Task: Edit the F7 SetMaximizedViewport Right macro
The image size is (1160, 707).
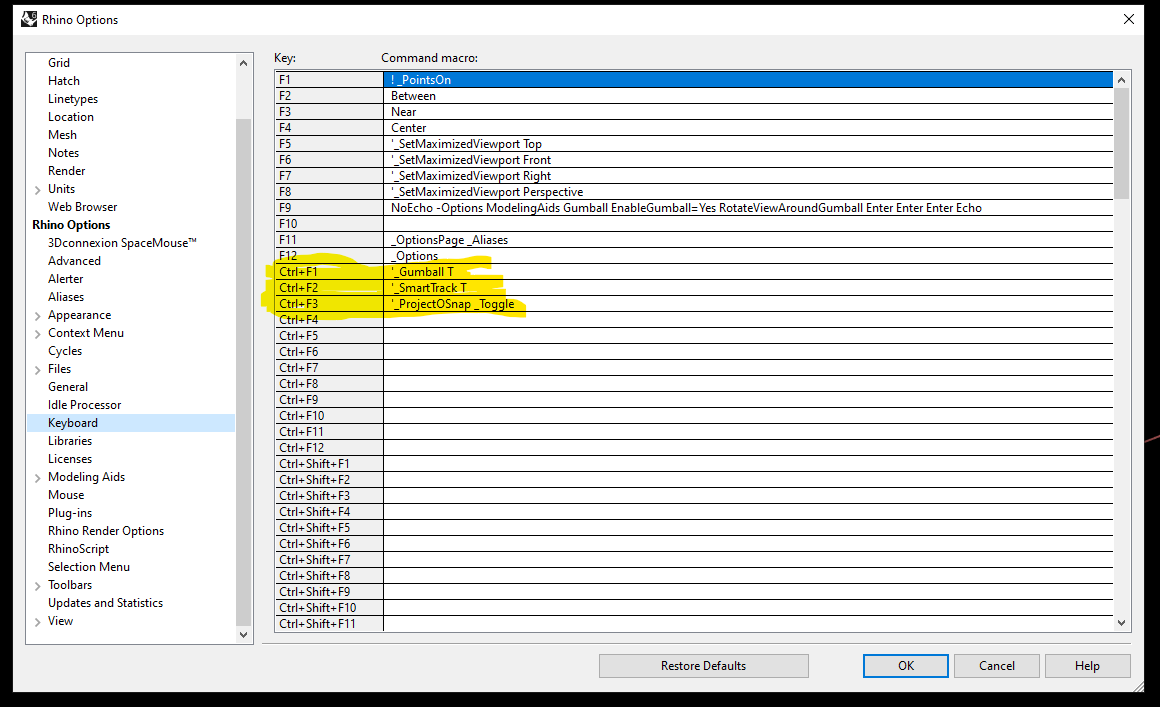Action: [x=748, y=176]
